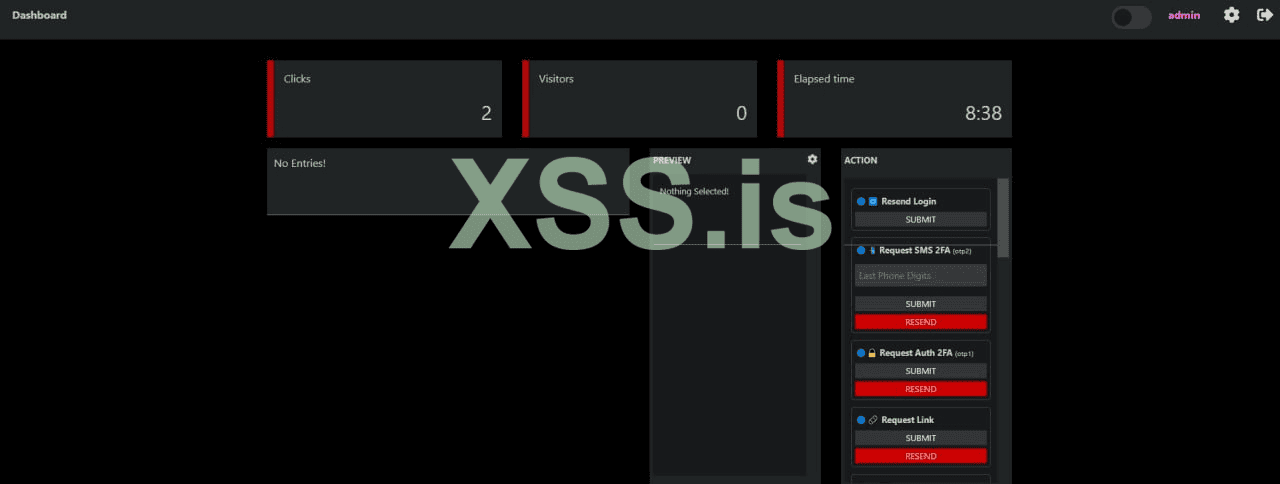Click the blue square icon beside Resend Login
Image resolution: width=1280 pixels, height=484 pixels.
click(x=873, y=201)
